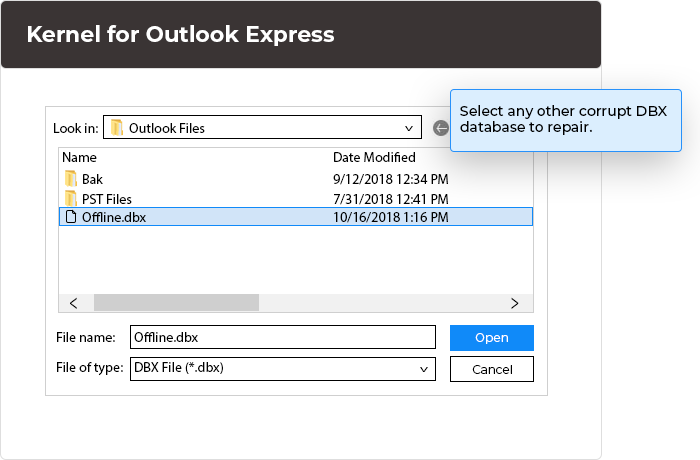Click the Offline.dbx file icon
Screen dimensions: 700x460
click(71, 217)
